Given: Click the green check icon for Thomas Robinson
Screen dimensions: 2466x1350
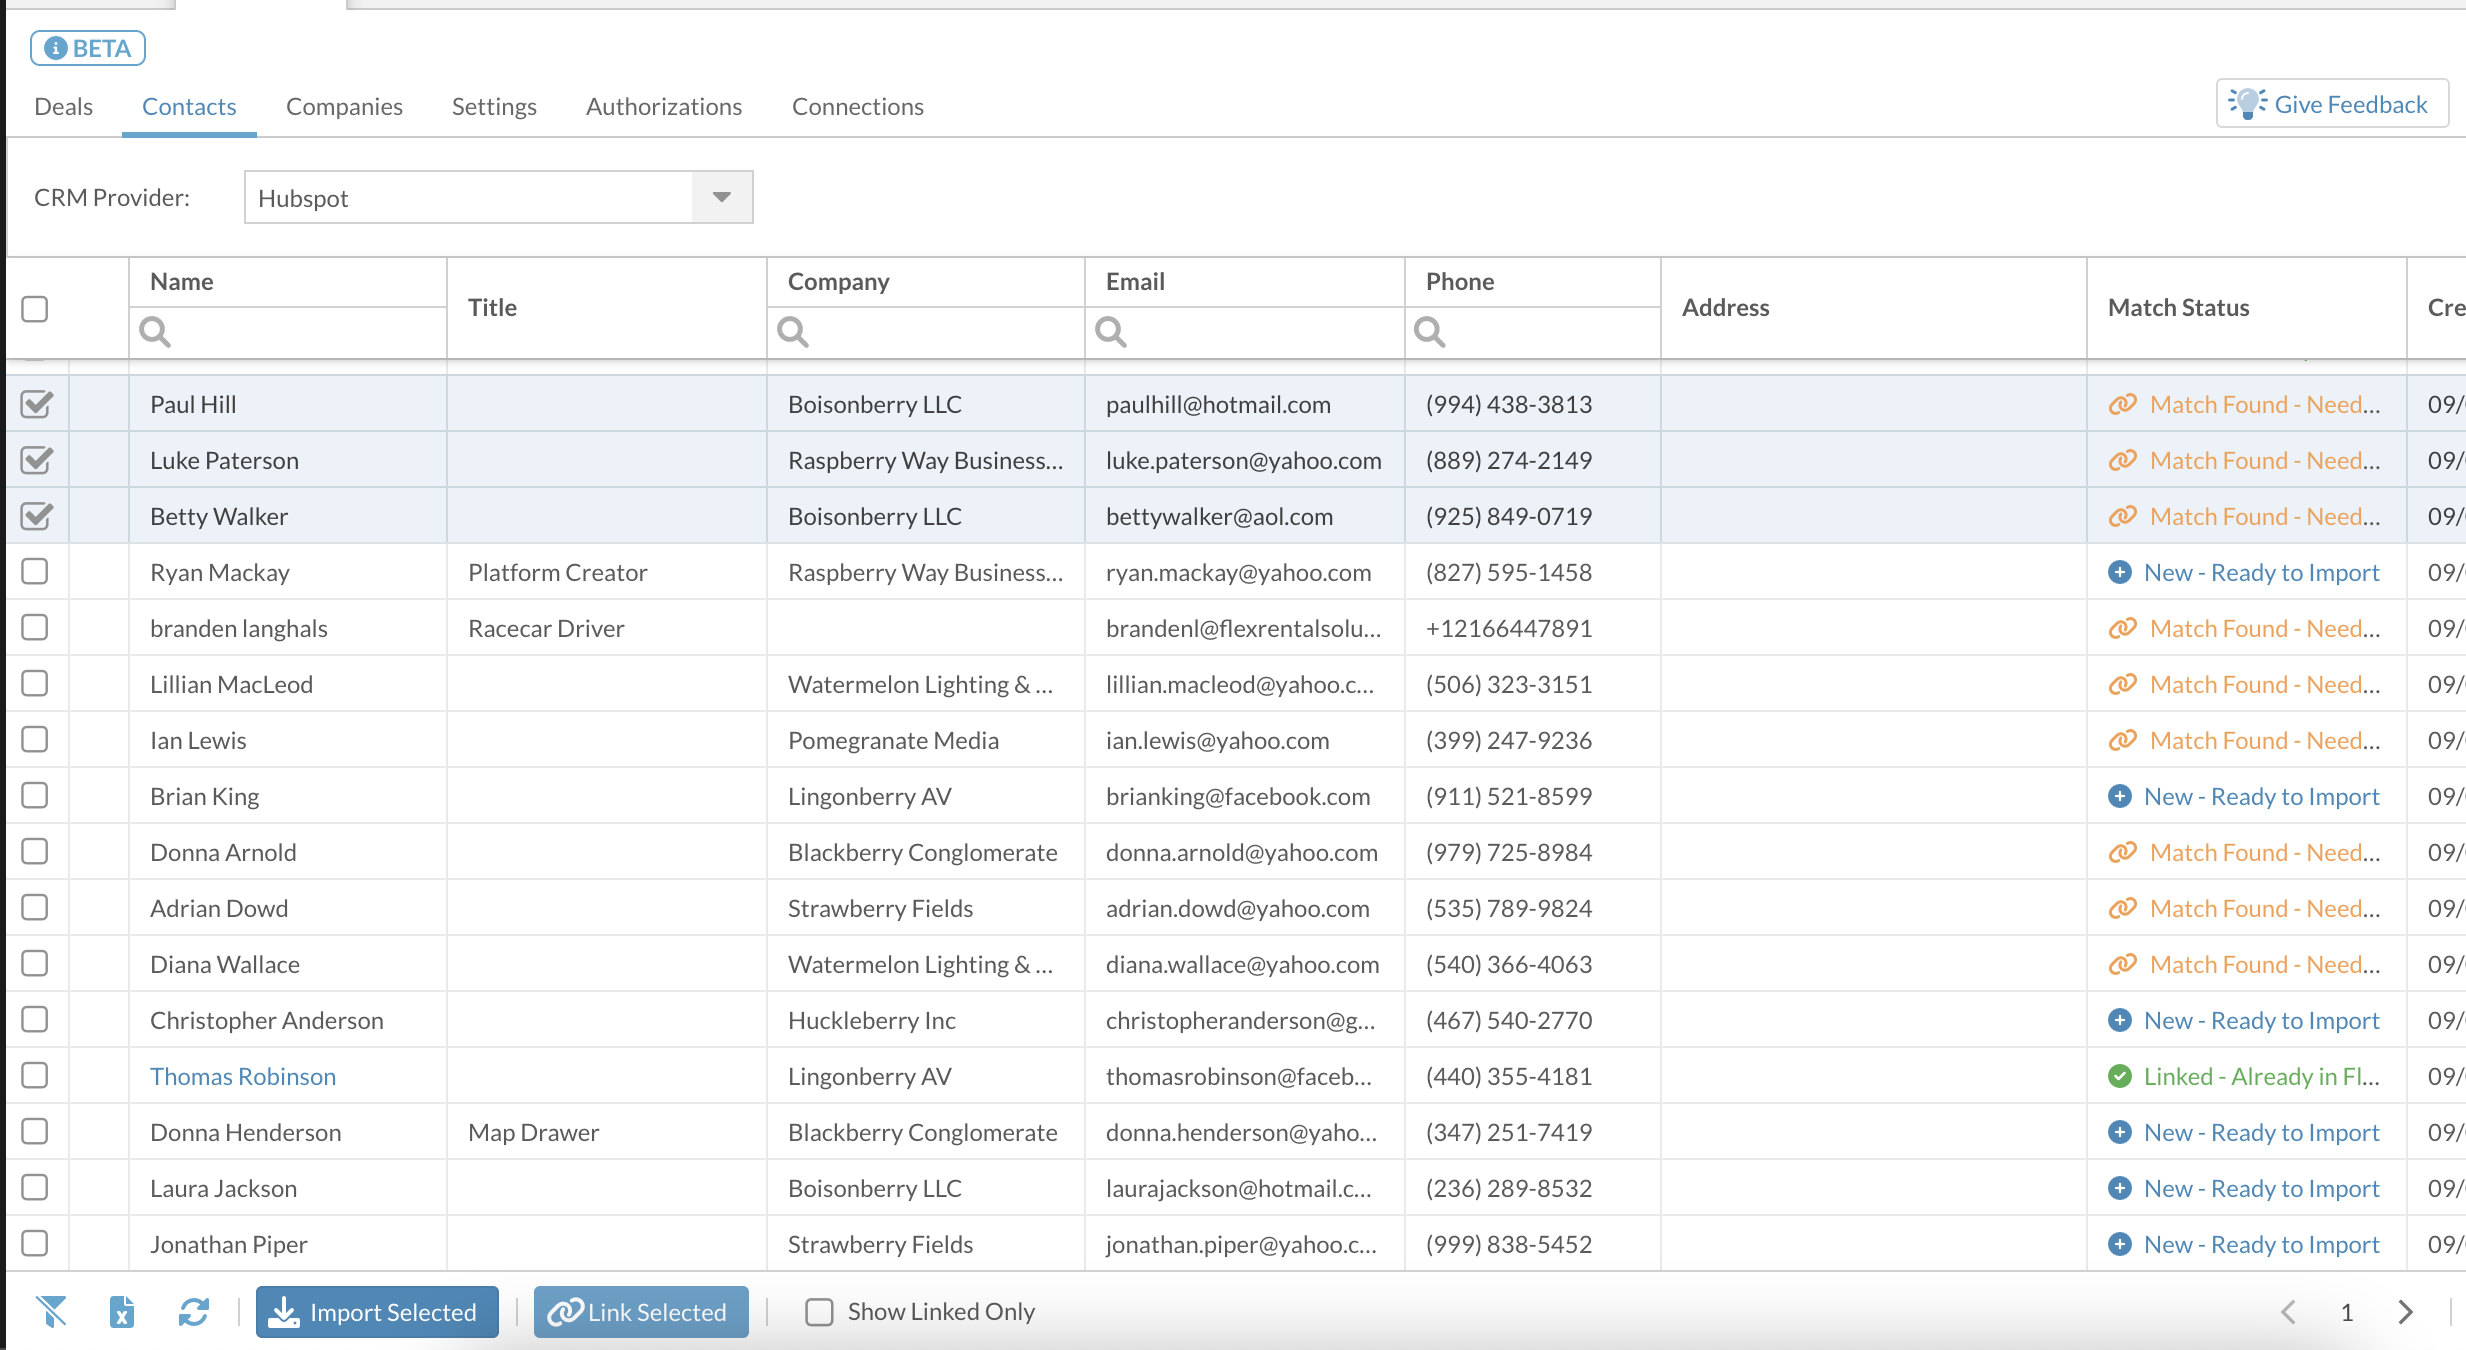Looking at the screenshot, I should point(2119,1077).
